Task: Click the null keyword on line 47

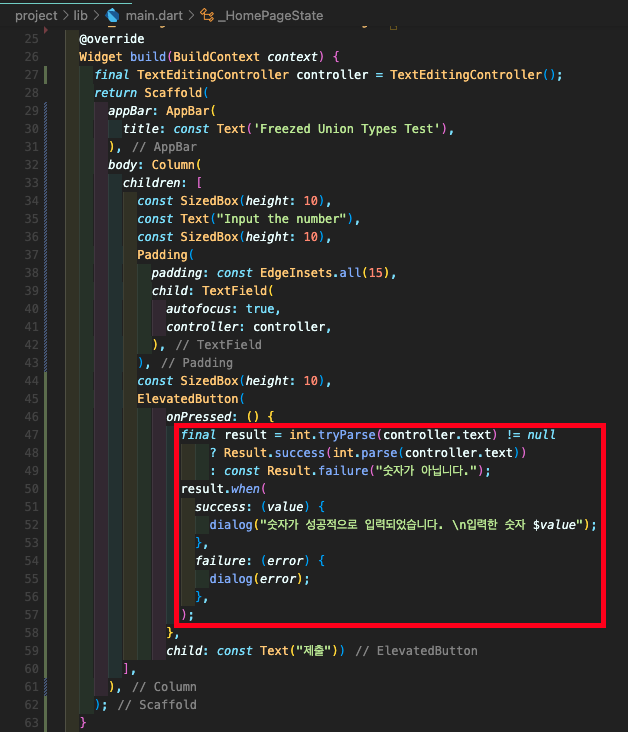Action: tap(541, 435)
